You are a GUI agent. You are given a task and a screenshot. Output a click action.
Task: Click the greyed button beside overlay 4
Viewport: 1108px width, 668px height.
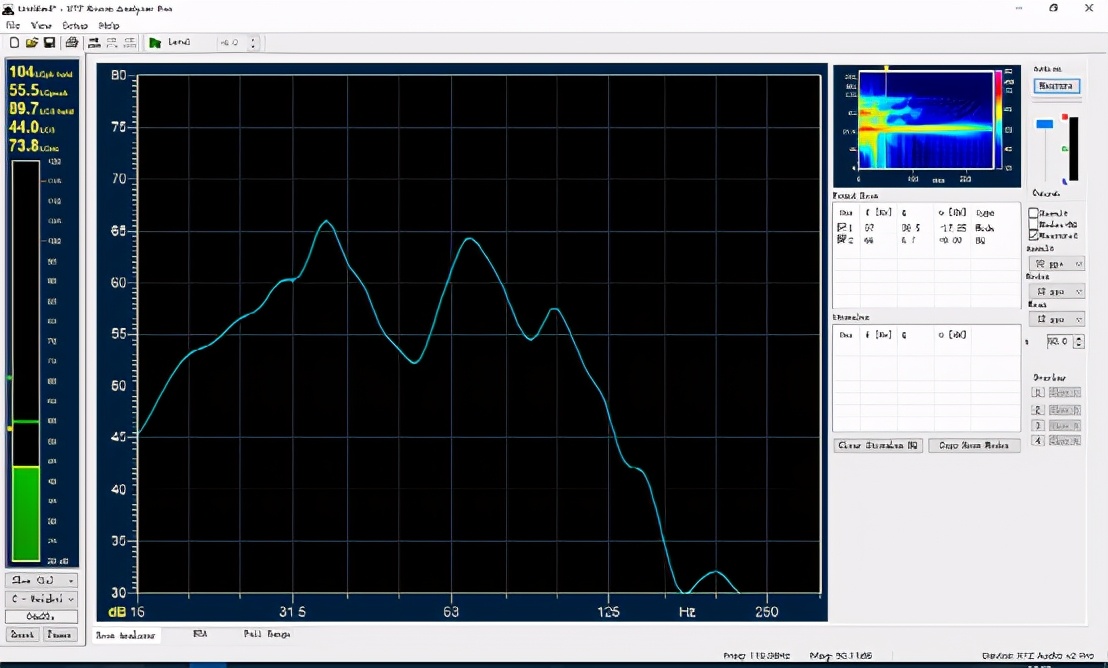click(x=1065, y=440)
